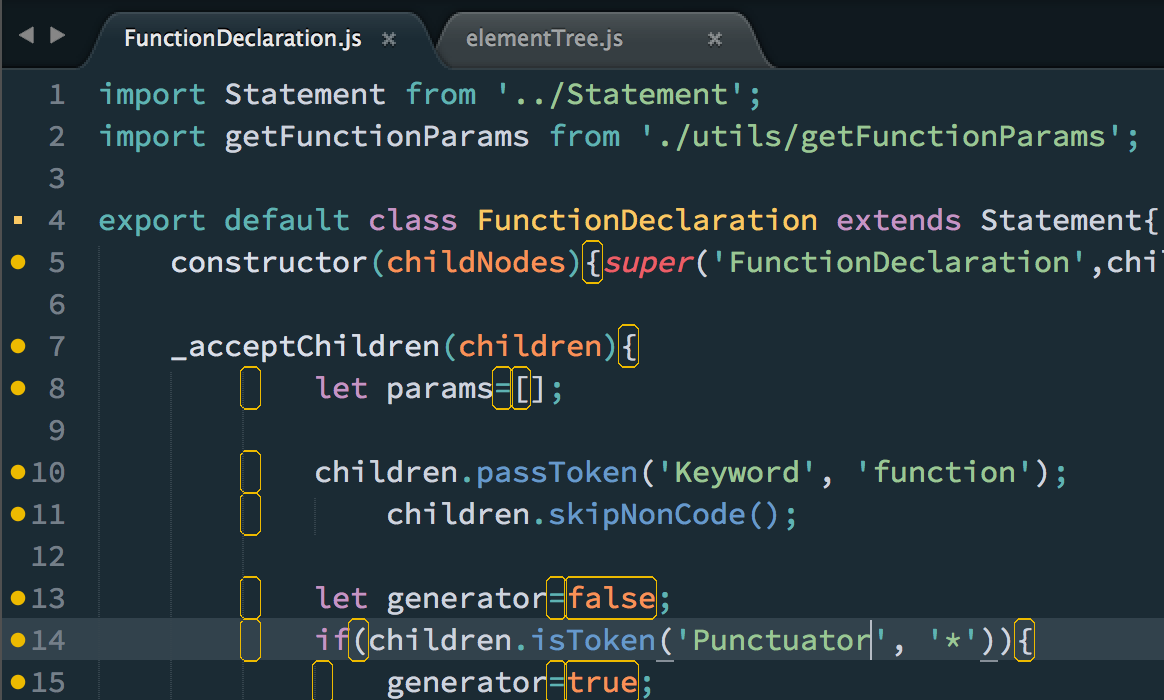This screenshot has width=1164, height=700.
Task: Click the 'default' keyword on line 4
Action: coord(287,220)
